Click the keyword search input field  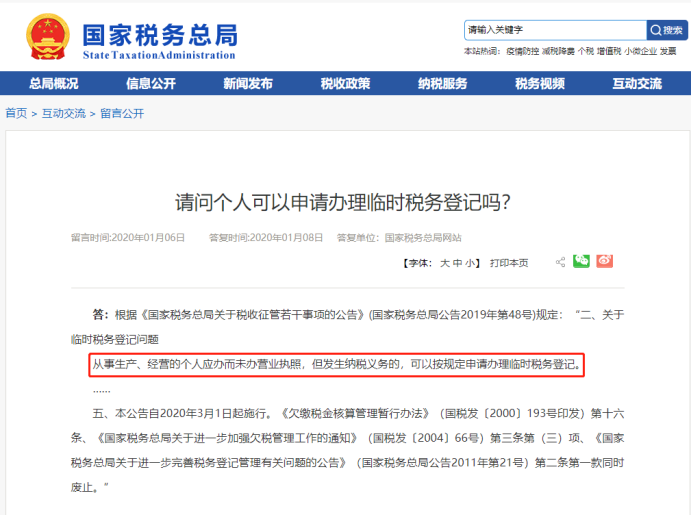click(x=555, y=30)
